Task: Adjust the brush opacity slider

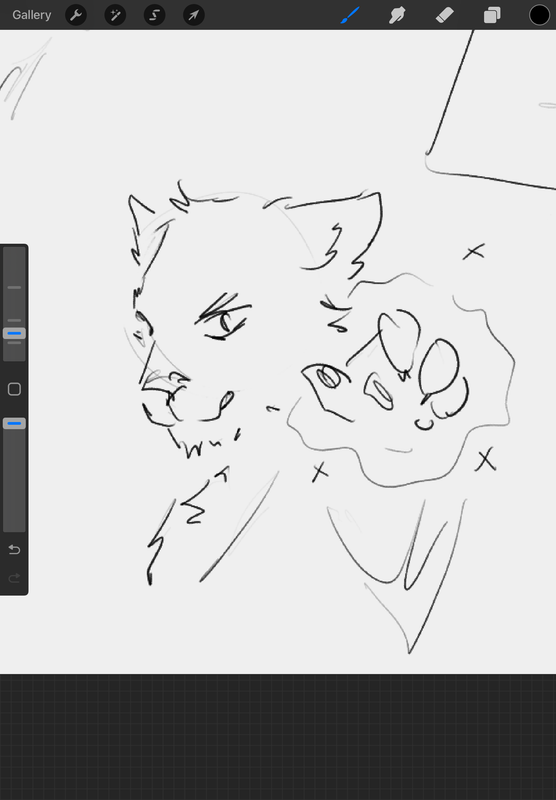Action: (14, 423)
